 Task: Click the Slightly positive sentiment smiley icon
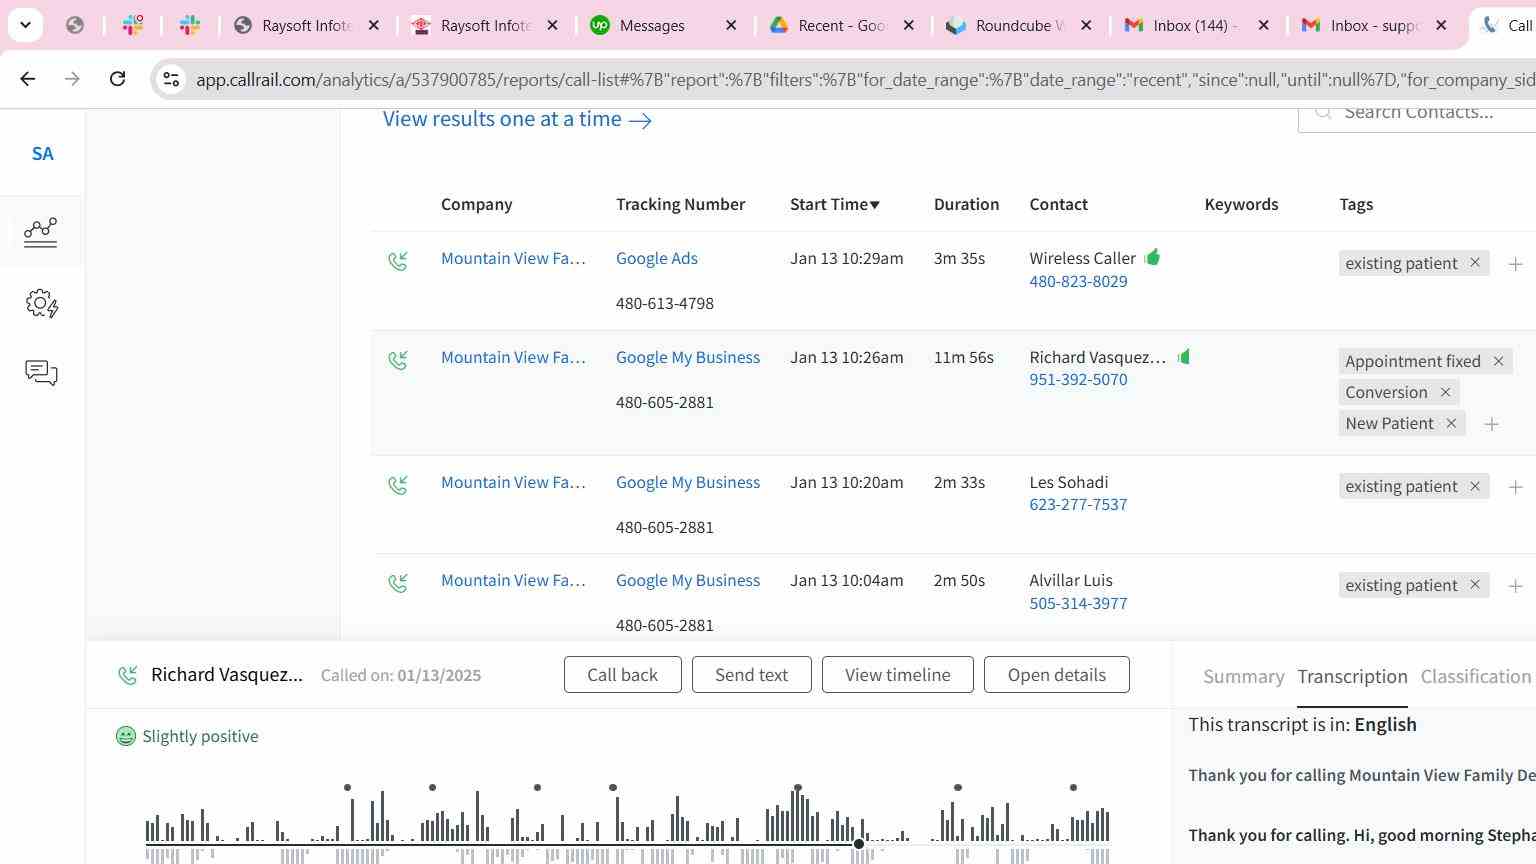125,736
